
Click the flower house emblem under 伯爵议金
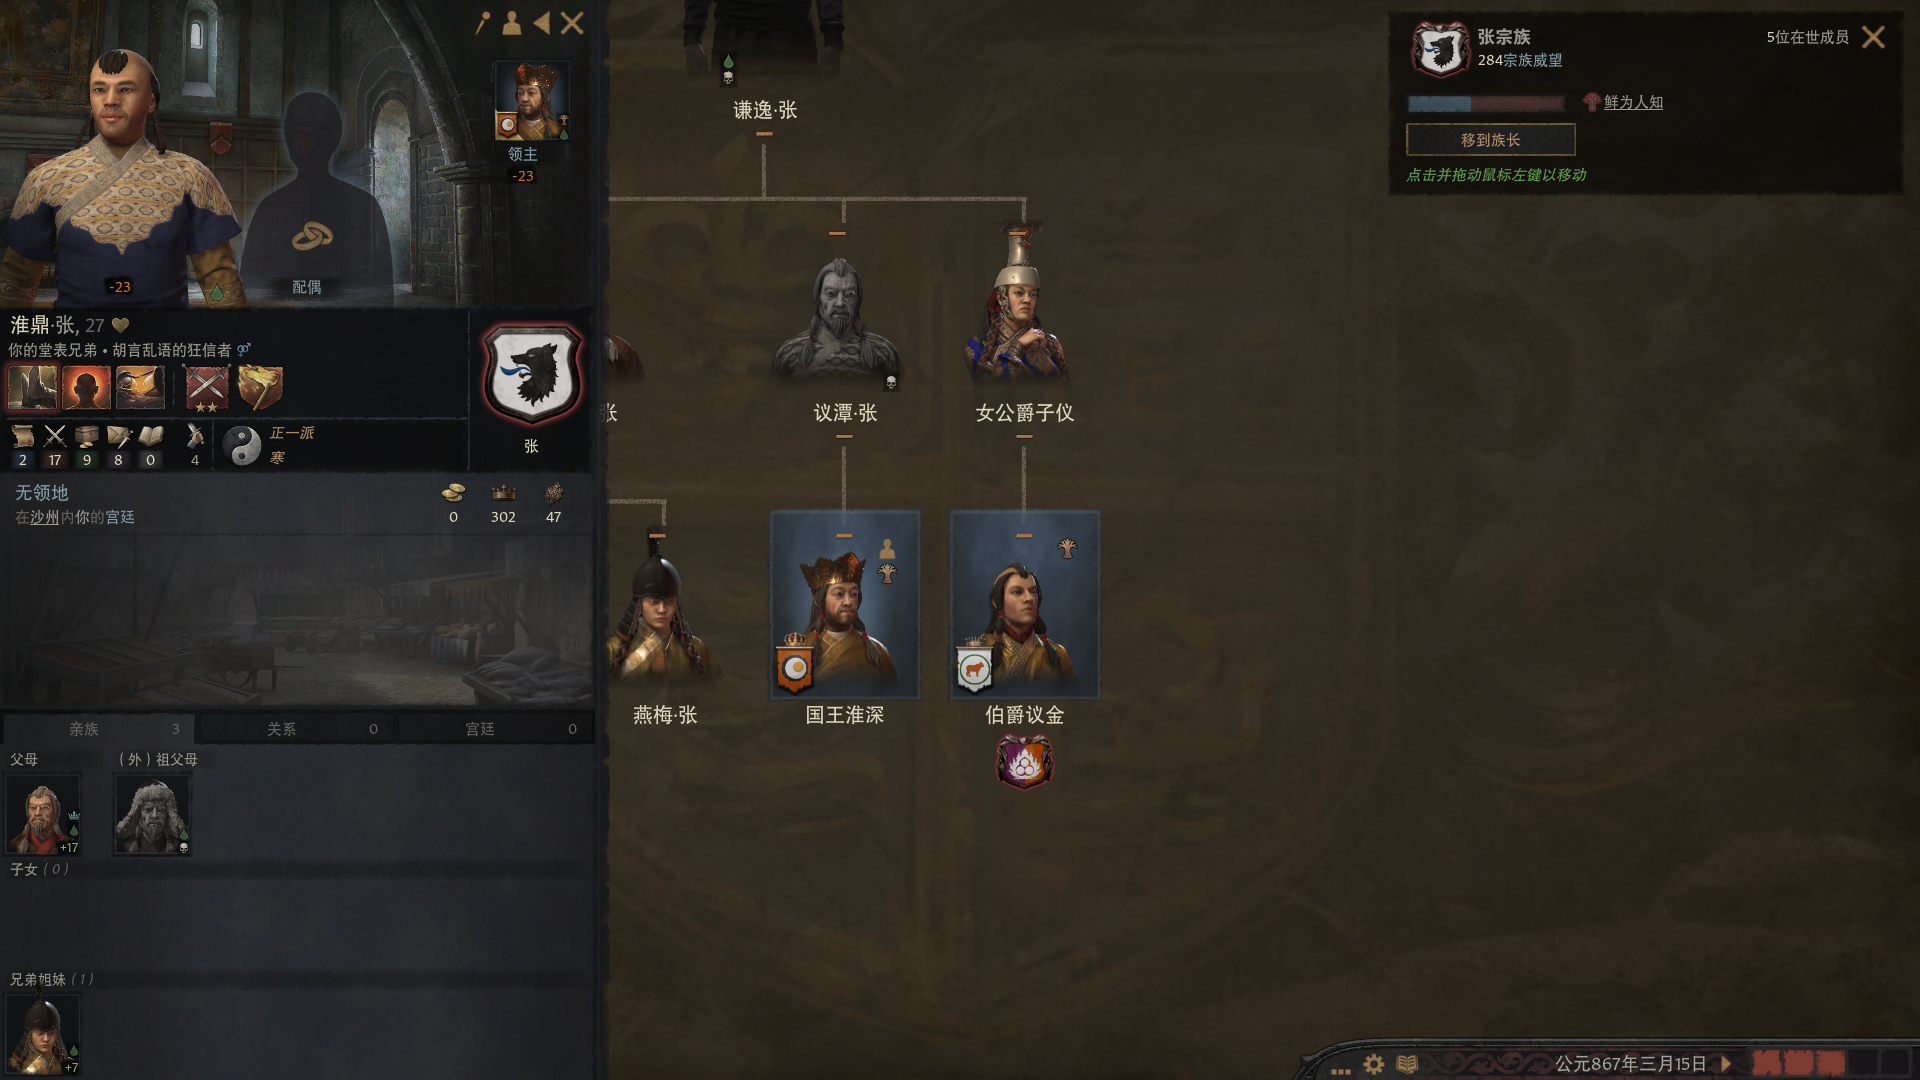click(x=1024, y=762)
